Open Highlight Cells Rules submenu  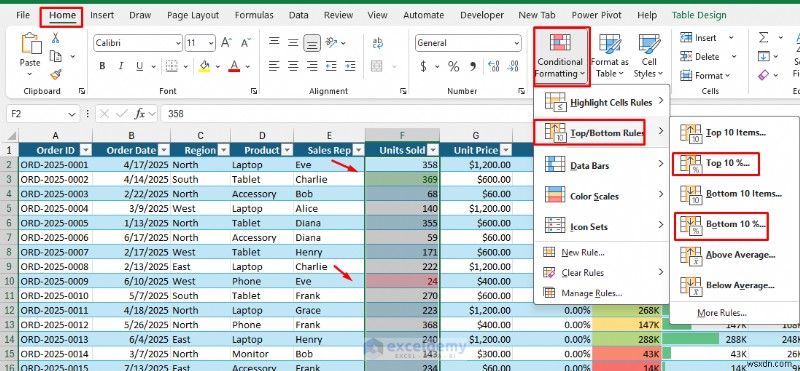(601, 102)
